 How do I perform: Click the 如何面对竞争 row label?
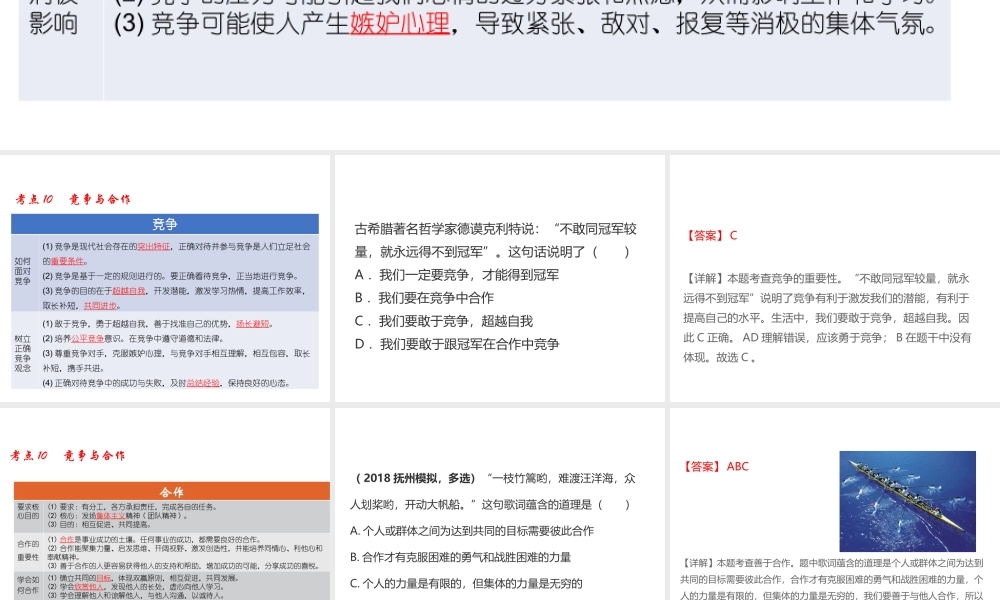click(22, 271)
